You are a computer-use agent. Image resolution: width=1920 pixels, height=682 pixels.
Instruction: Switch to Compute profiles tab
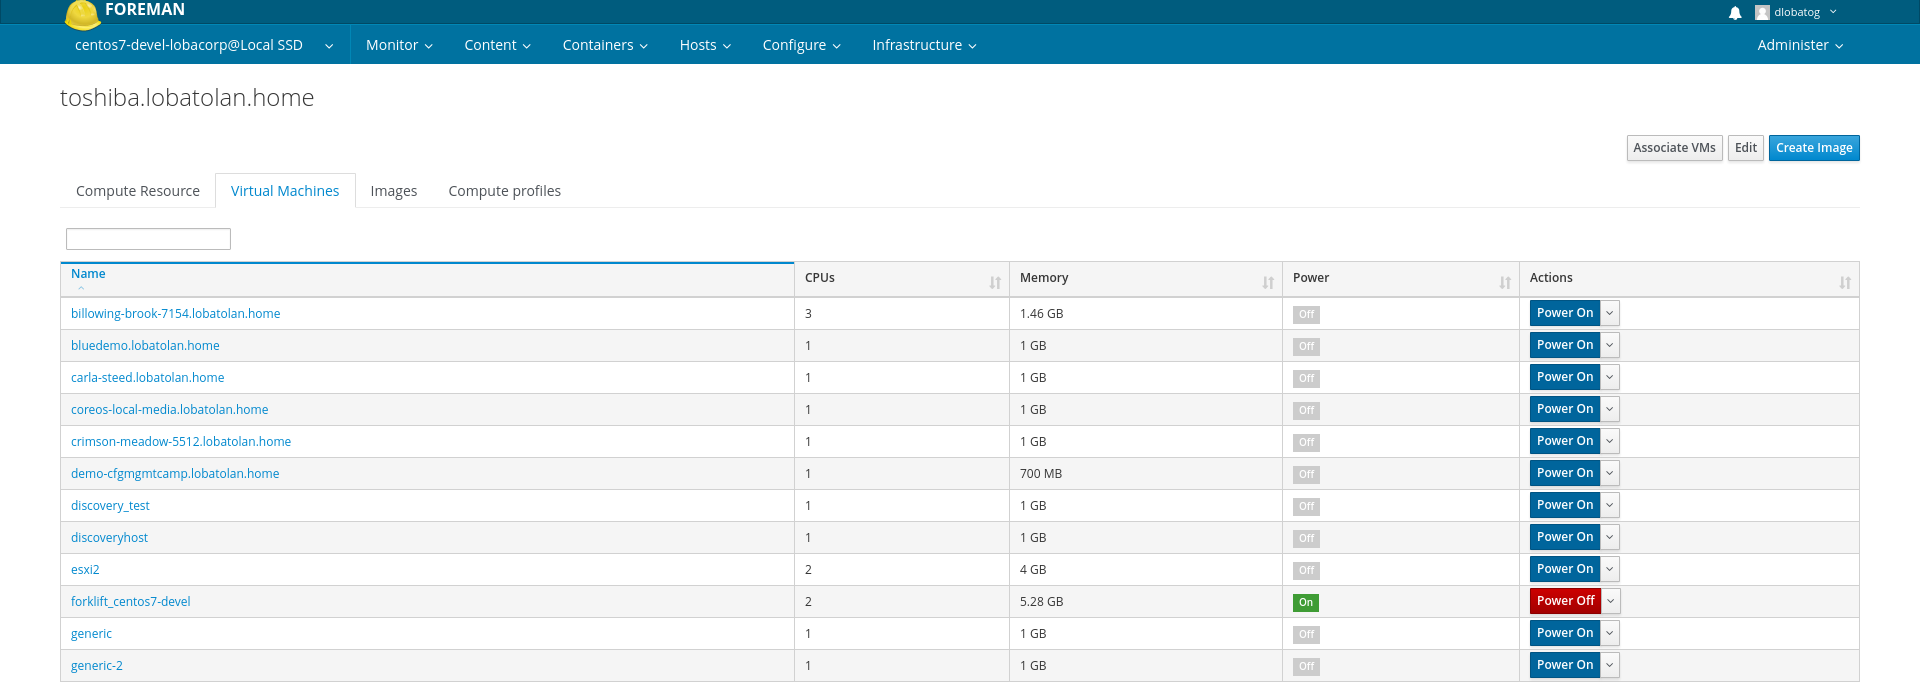[x=504, y=191]
